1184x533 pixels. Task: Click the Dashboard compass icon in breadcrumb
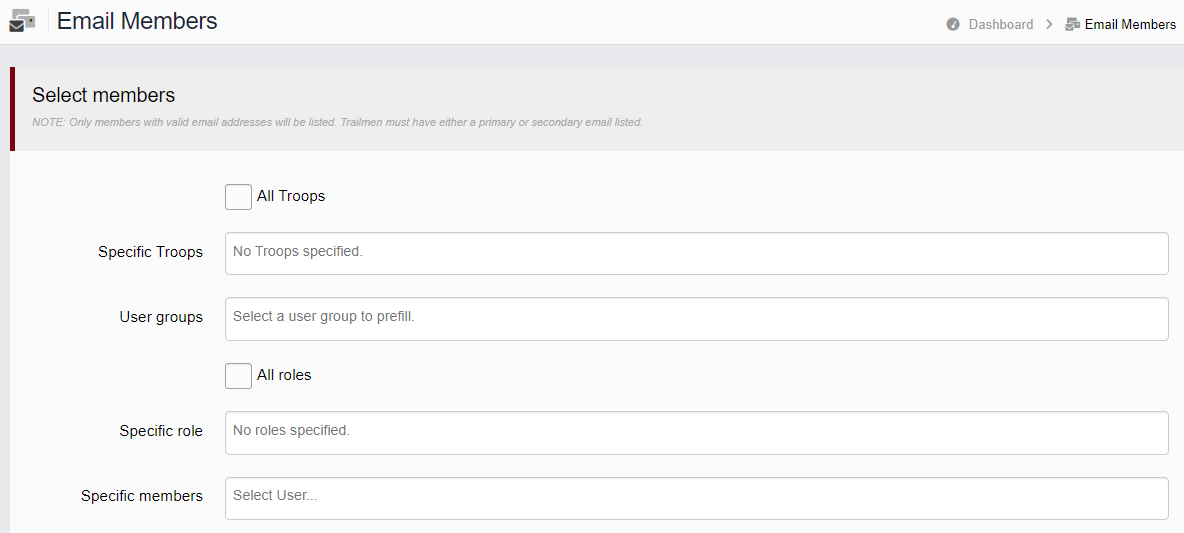coord(953,24)
